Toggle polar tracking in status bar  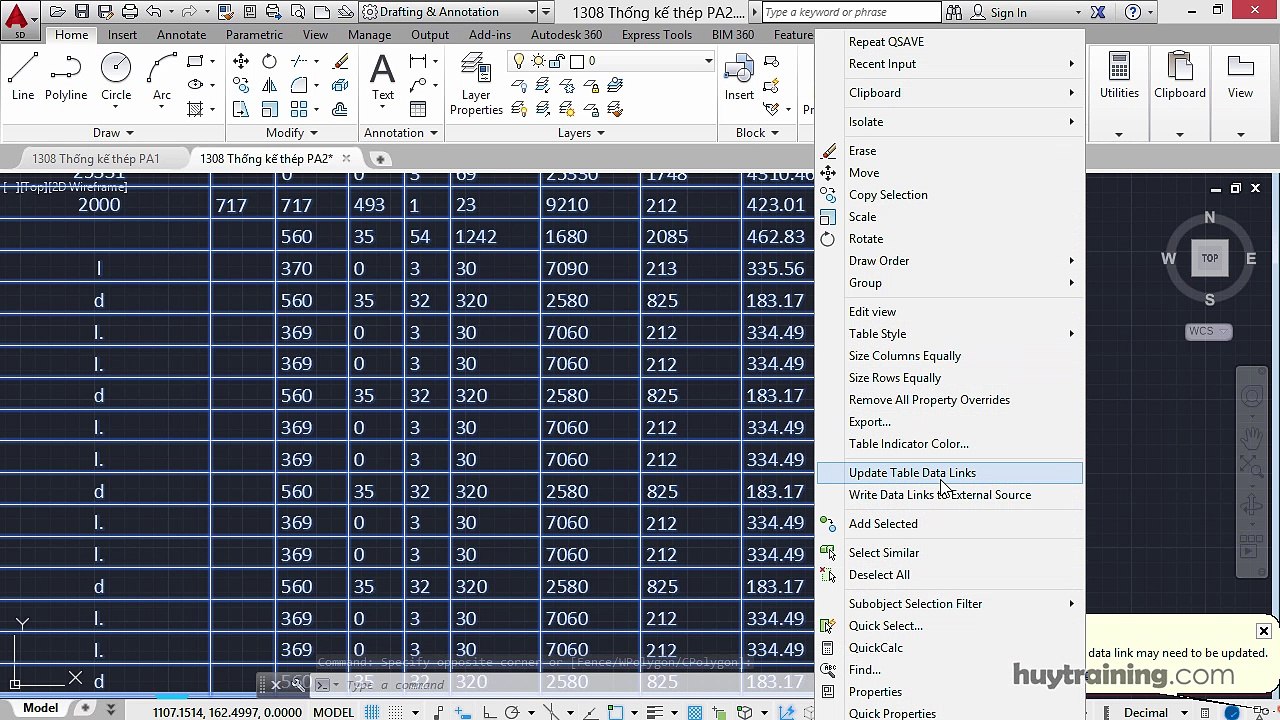(512, 712)
